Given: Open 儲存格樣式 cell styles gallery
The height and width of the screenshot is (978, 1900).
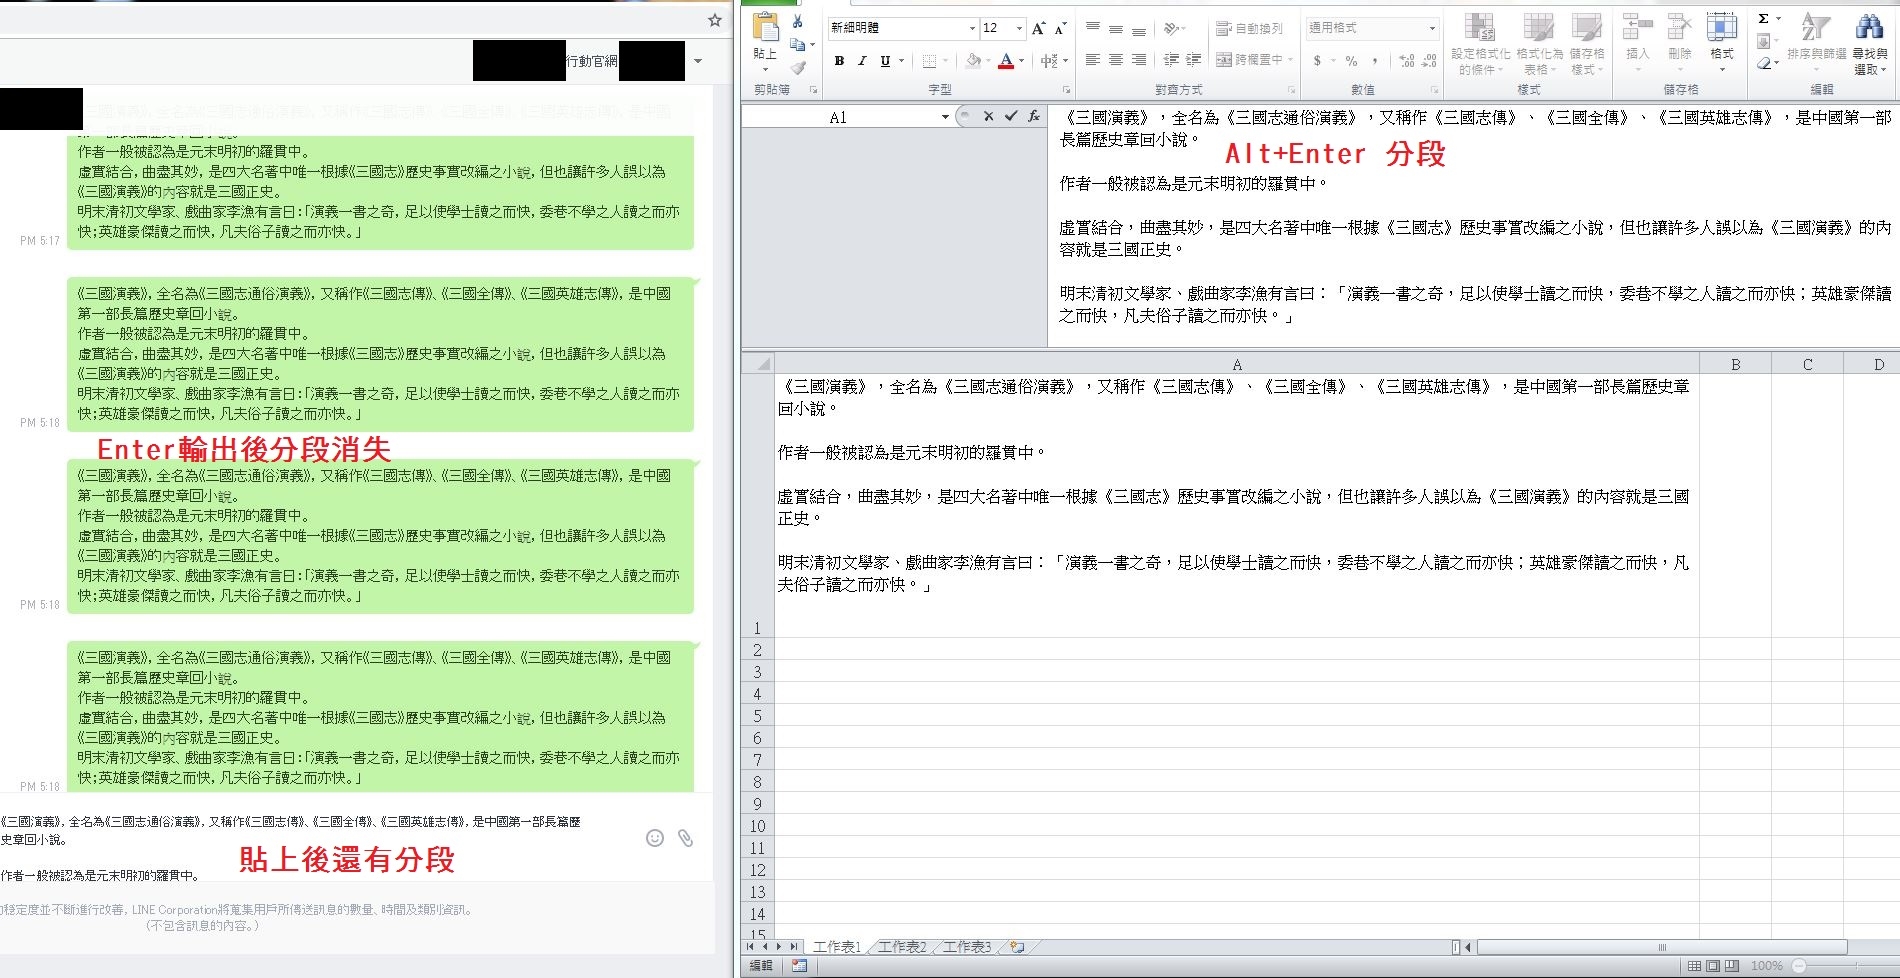Looking at the screenshot, I should [x=1587, y=44].
